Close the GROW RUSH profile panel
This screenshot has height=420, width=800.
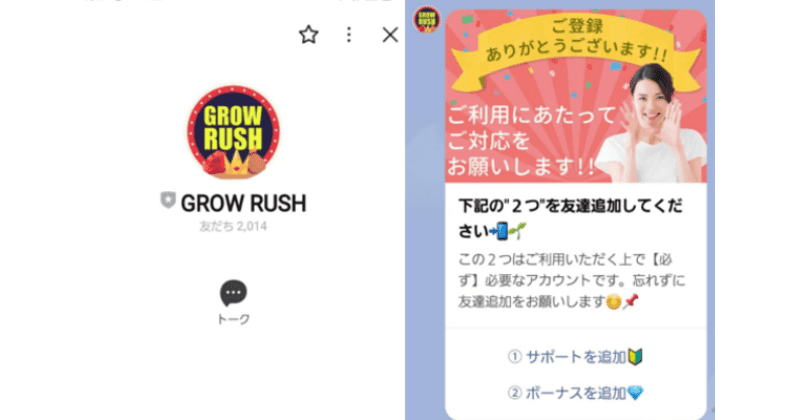(390, 35)
